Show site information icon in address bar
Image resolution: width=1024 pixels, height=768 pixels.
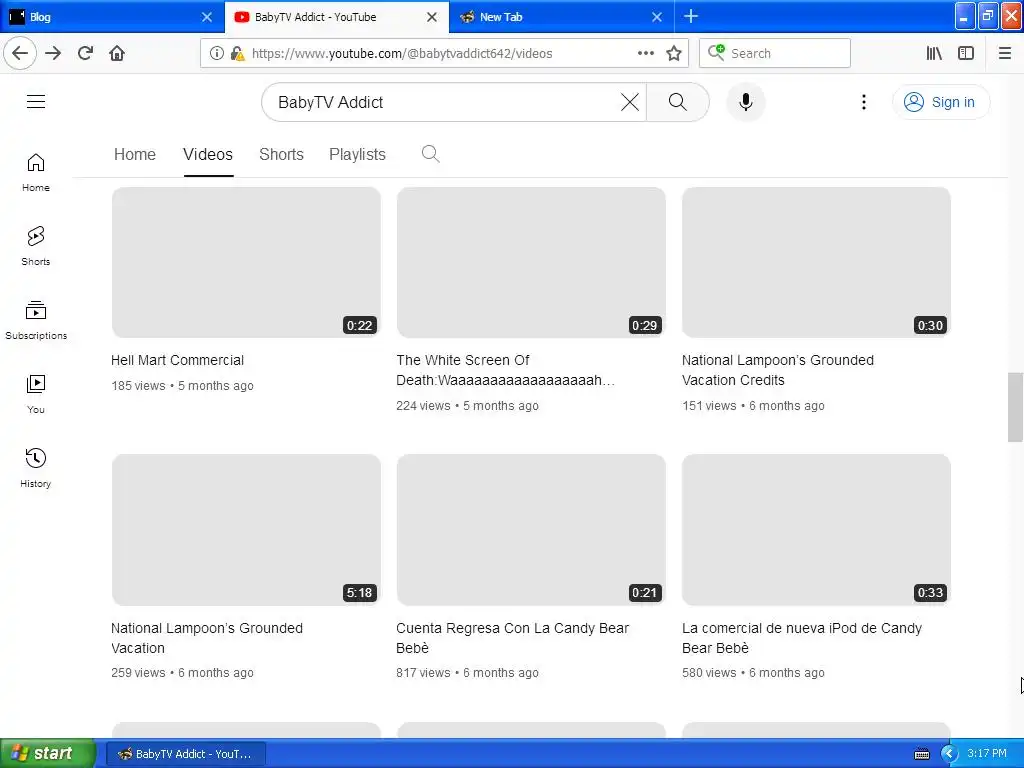tap(216, 54)
